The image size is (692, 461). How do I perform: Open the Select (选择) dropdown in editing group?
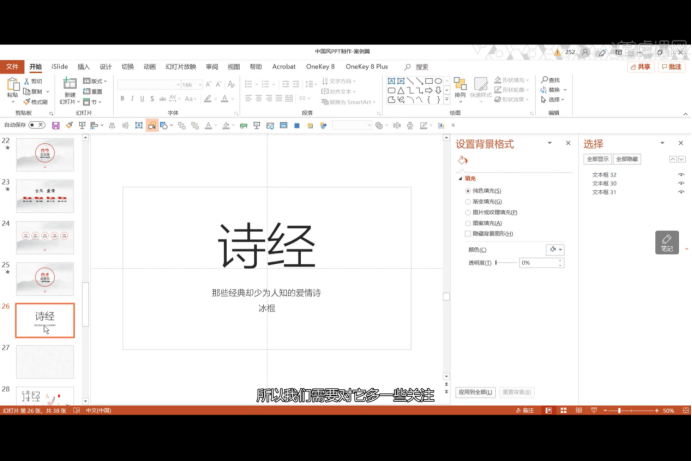[x=553, y=100]
